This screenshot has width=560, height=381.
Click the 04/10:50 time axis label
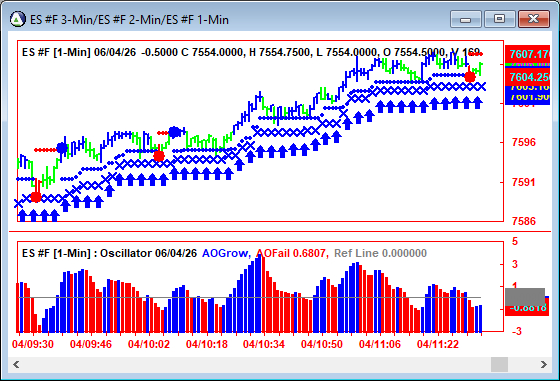coord(322,344)
